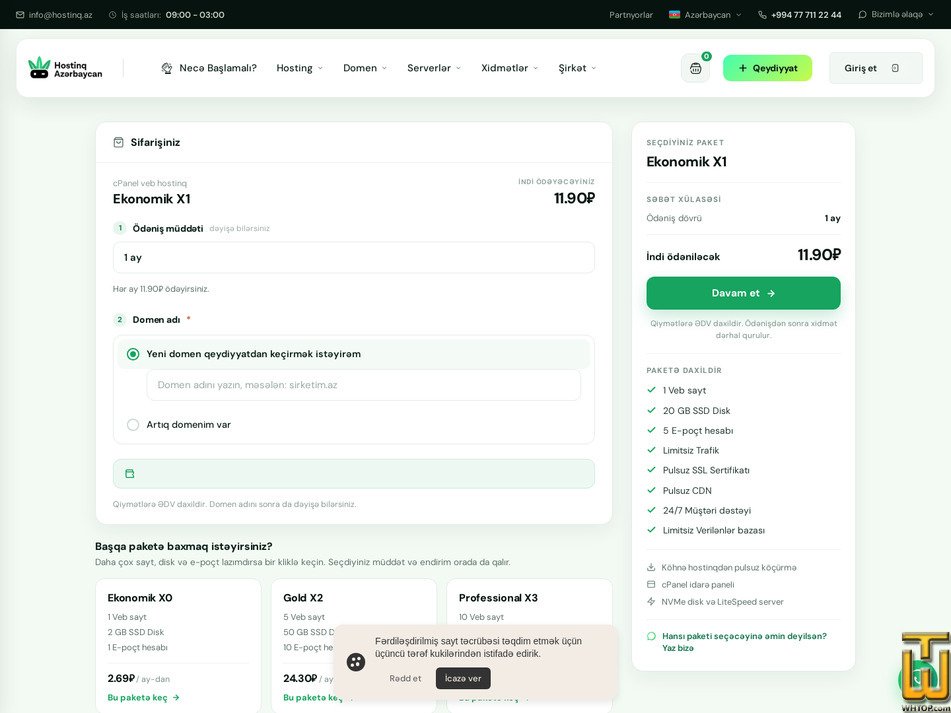Follow Bu paketə keç under Gold X2
This screenshot has width=951, height=713.
[313, 698]
